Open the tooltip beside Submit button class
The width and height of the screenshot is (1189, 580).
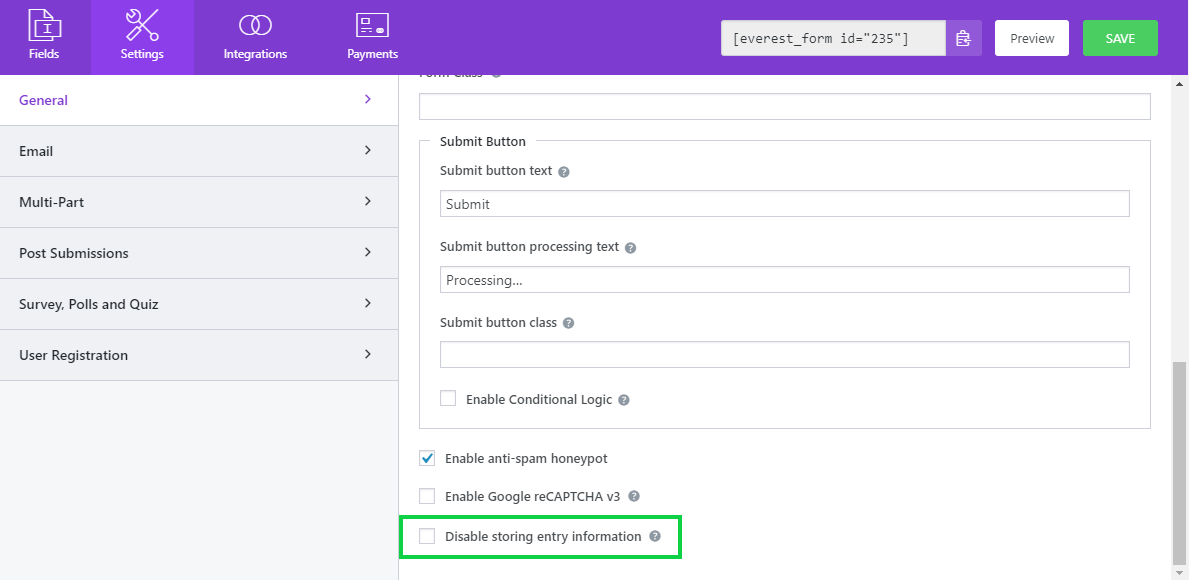click(x=568, y=323)
